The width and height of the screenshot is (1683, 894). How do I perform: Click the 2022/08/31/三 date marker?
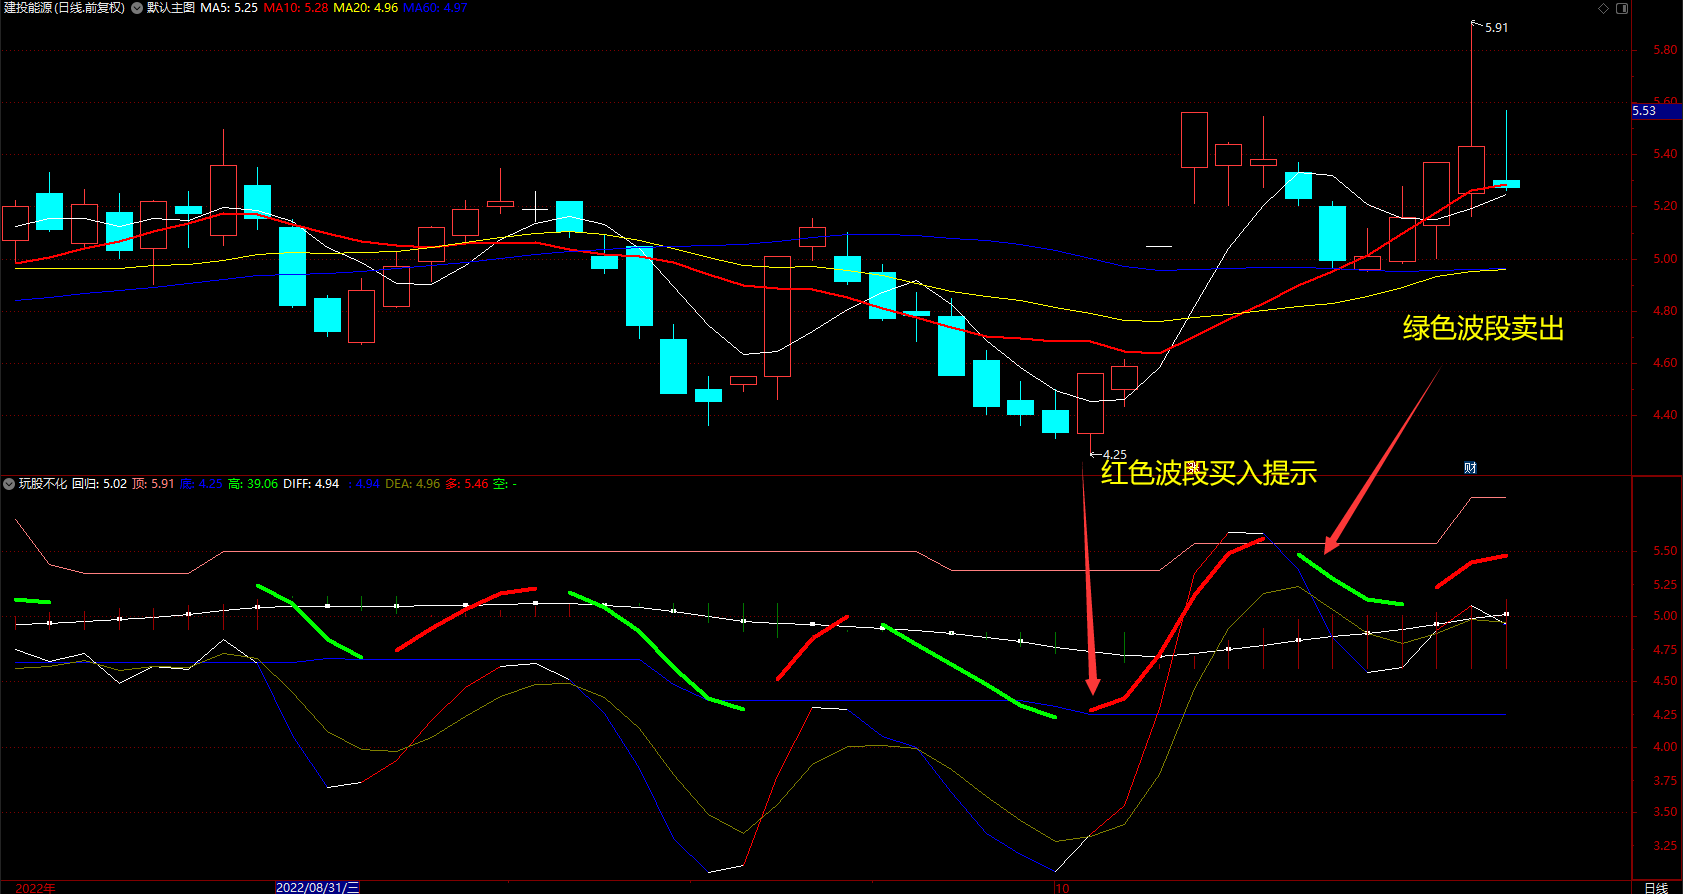pos(317,888)
